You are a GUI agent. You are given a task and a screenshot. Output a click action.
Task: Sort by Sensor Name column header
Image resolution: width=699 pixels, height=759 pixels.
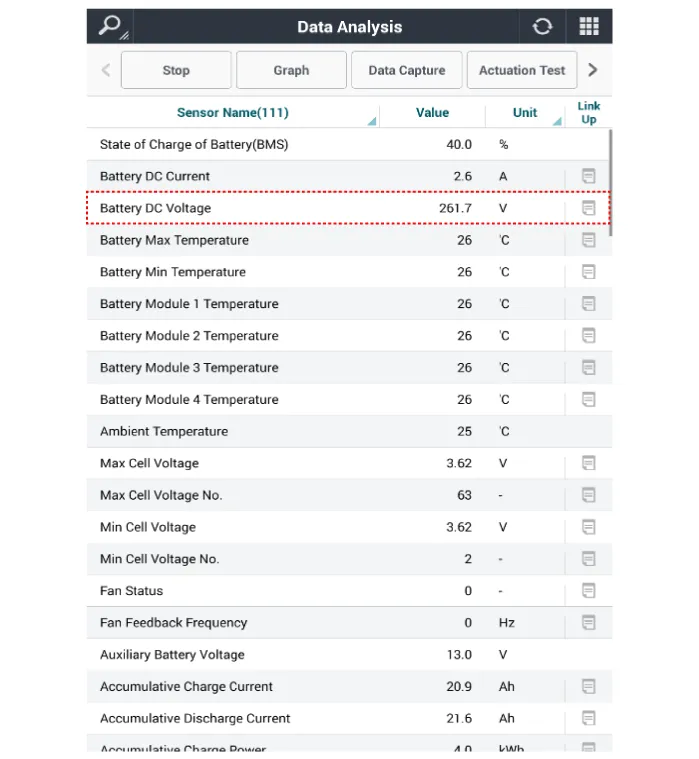tap(232, 113)
